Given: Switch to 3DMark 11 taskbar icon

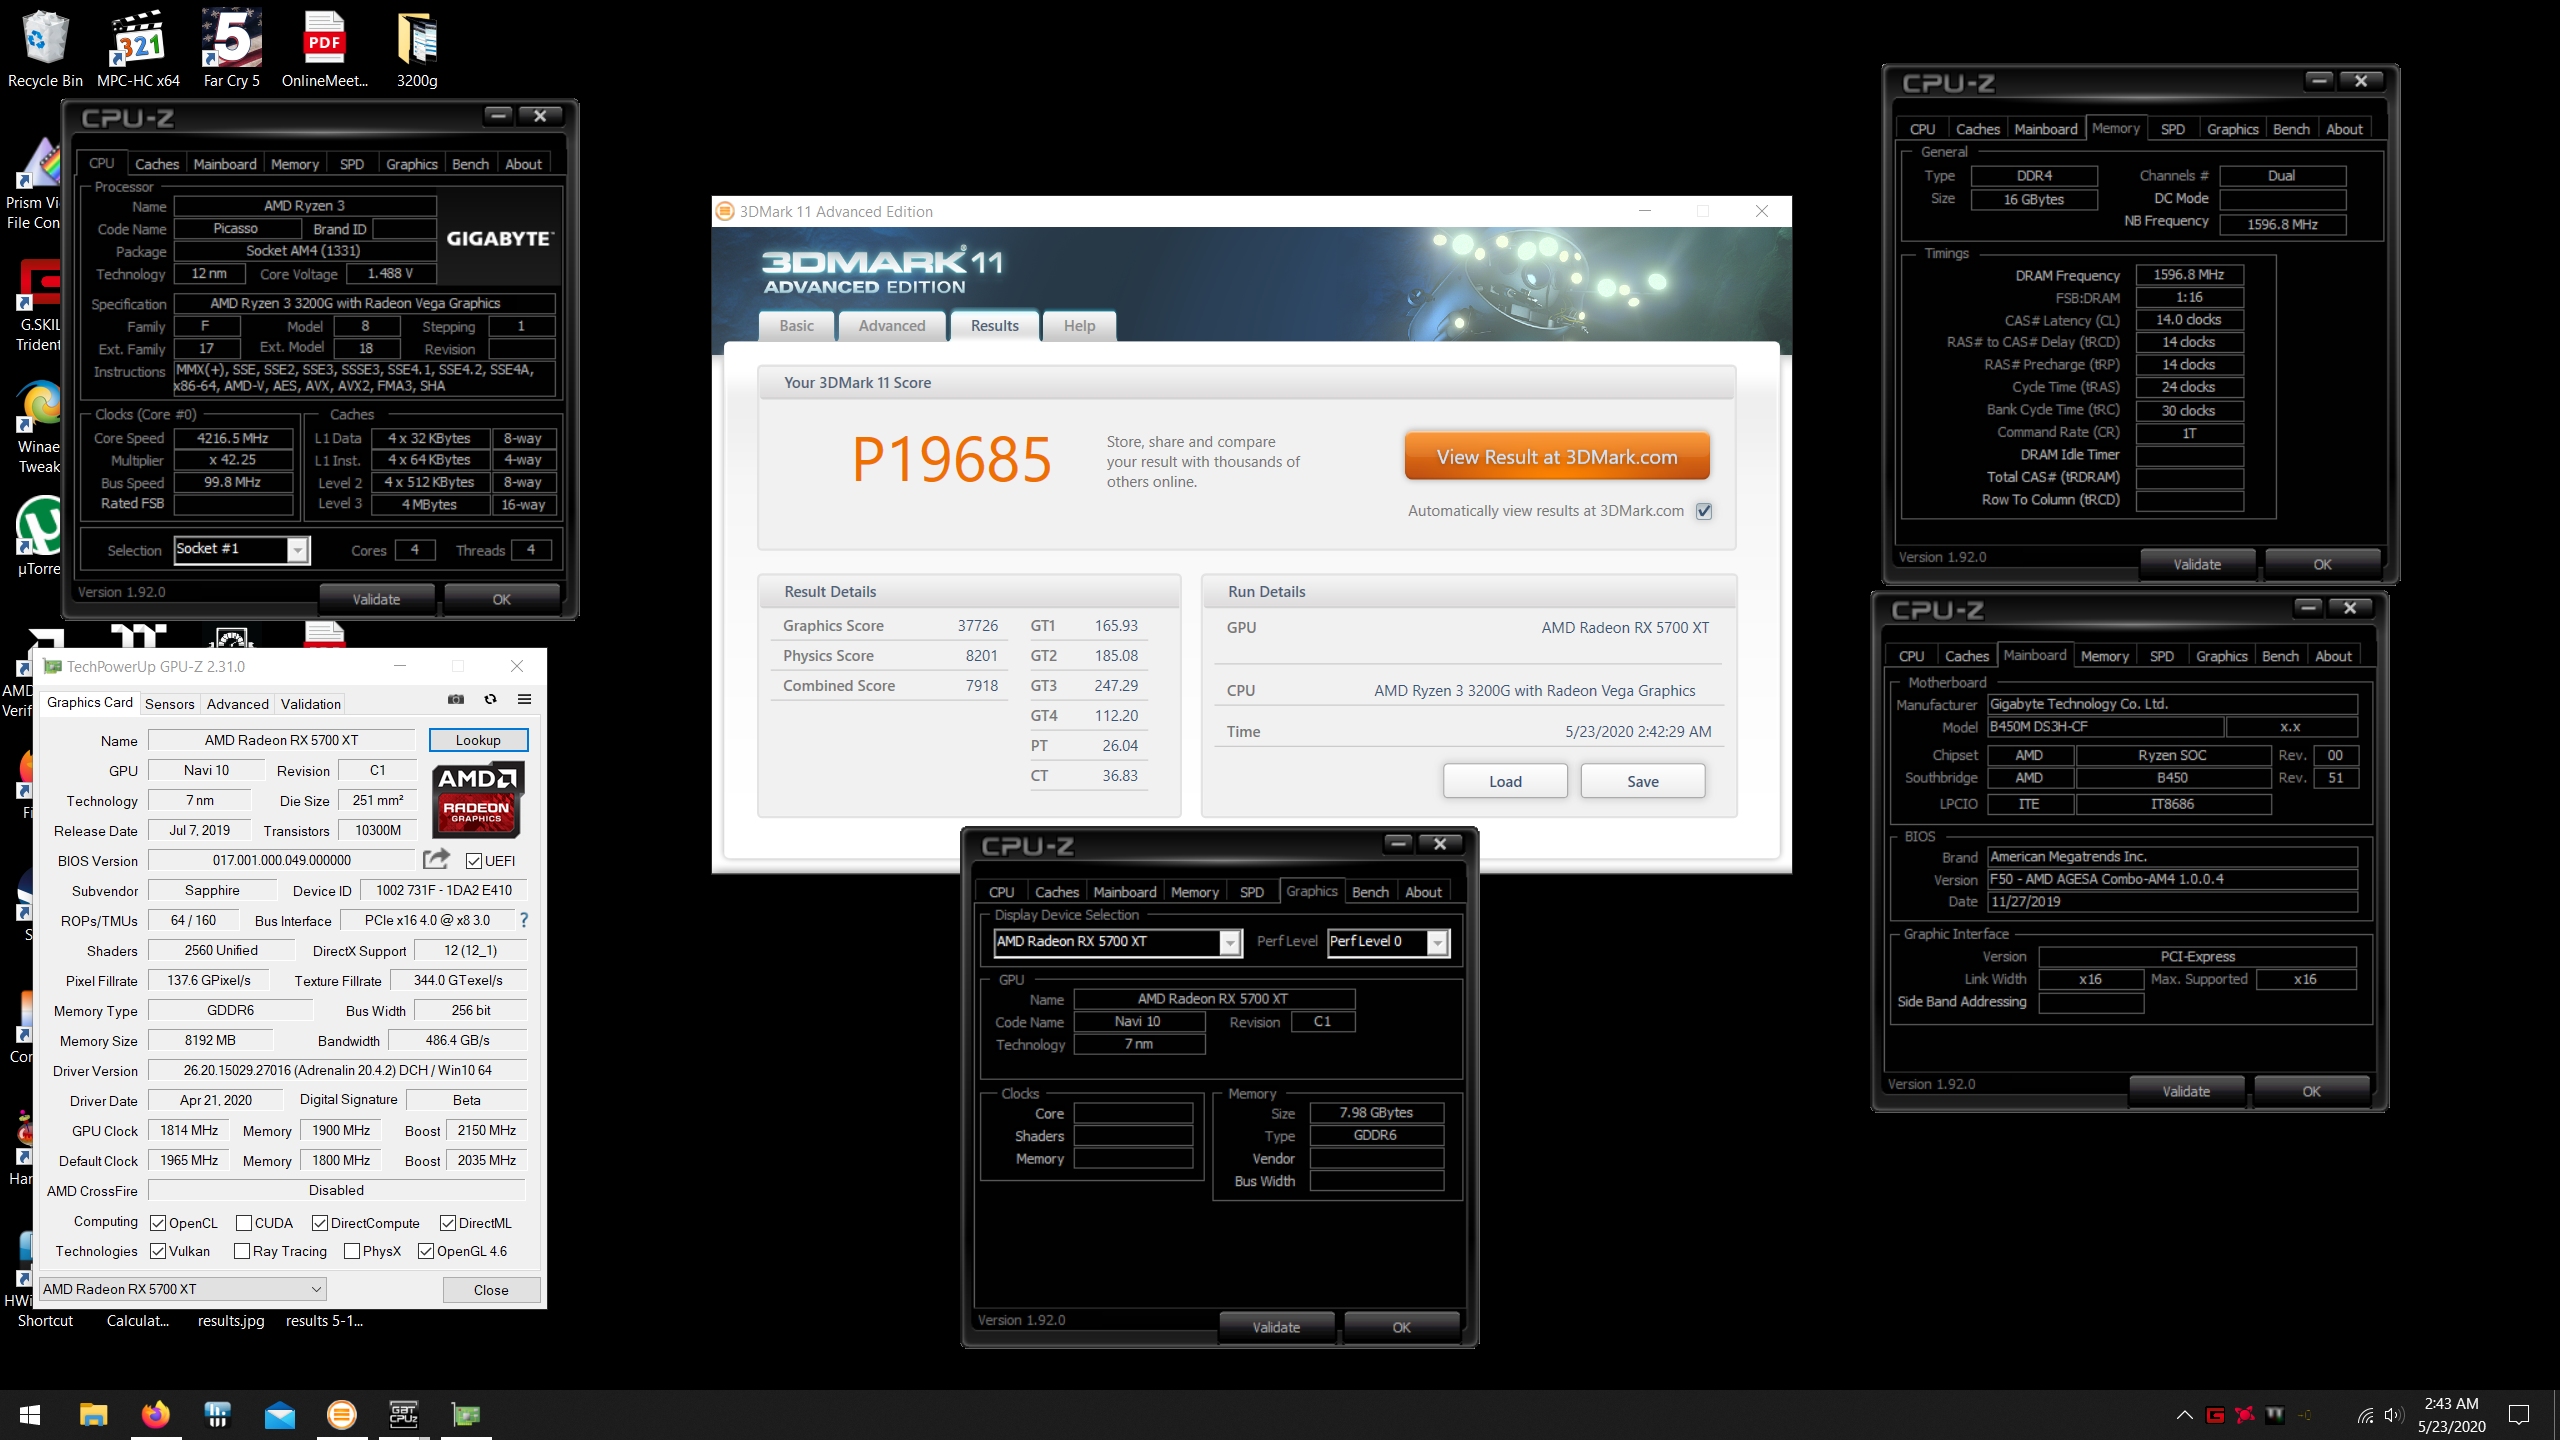Looking at the screenshot, I should [341, 1415].
